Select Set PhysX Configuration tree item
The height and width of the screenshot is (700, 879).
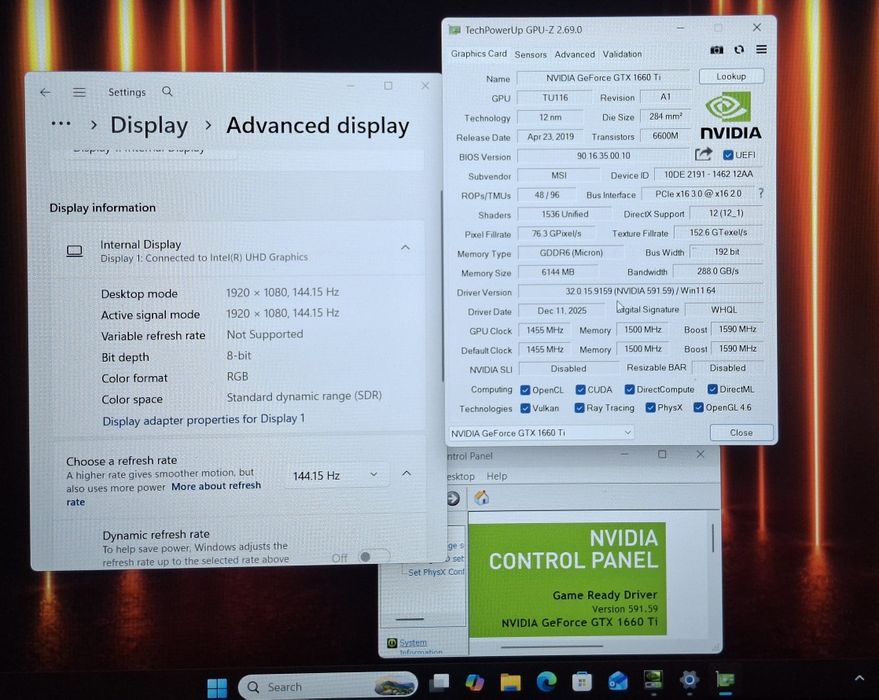click(x=436, y=572)
